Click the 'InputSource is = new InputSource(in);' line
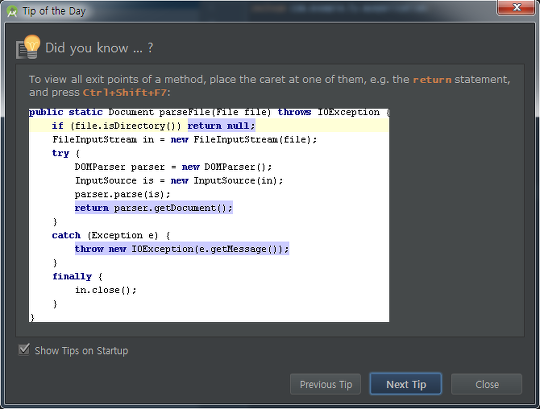Viewport: 540px width, 409px height. click(x=179, y=180)
